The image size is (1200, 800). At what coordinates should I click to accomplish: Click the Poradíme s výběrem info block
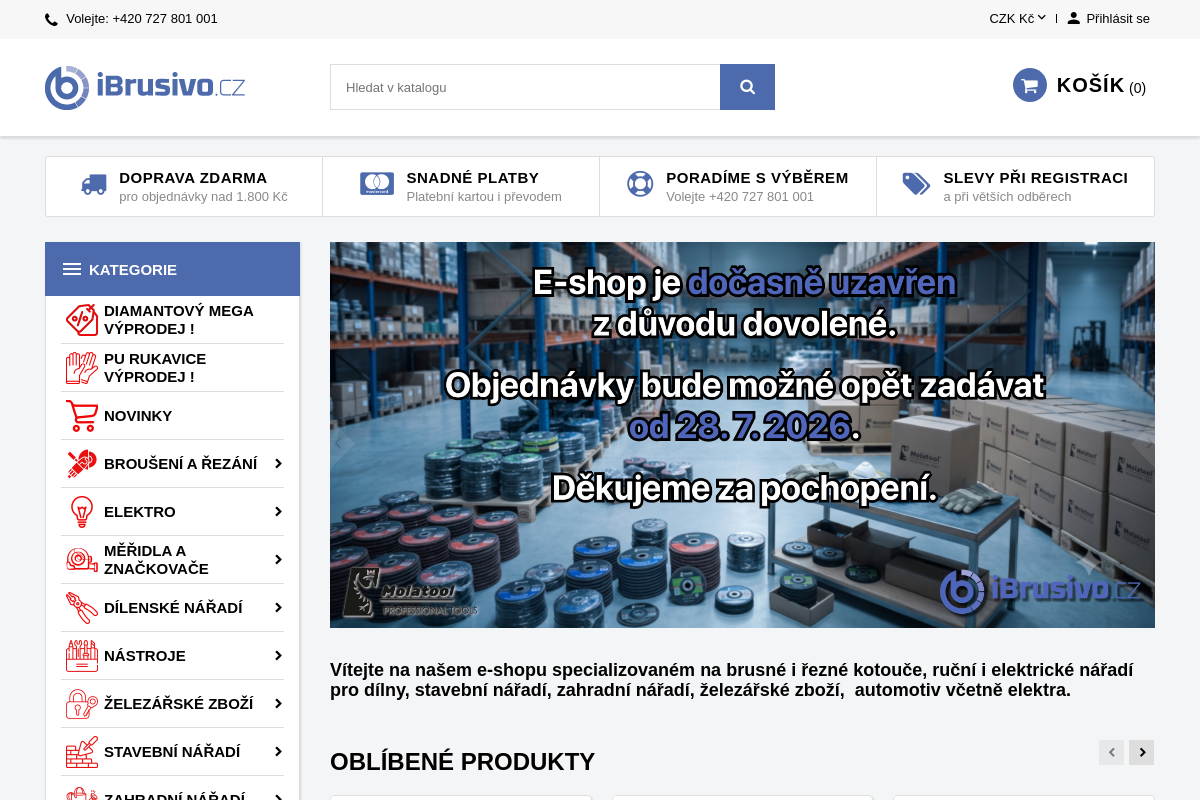pos(738,186)
